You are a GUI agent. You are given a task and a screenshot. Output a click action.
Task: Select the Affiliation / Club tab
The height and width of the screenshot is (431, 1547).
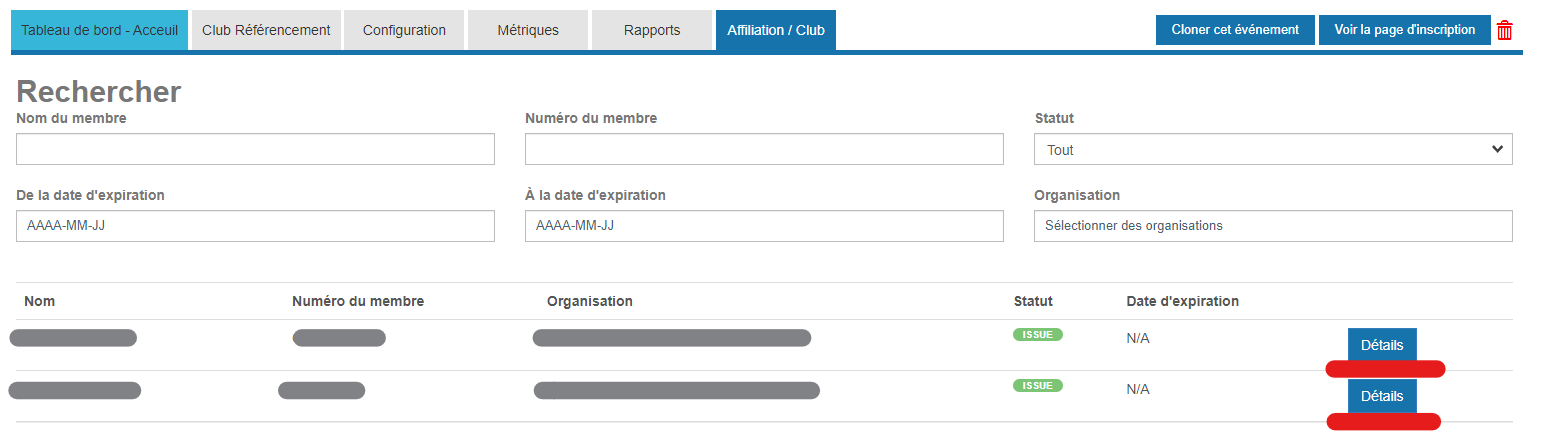pos(776,30)
